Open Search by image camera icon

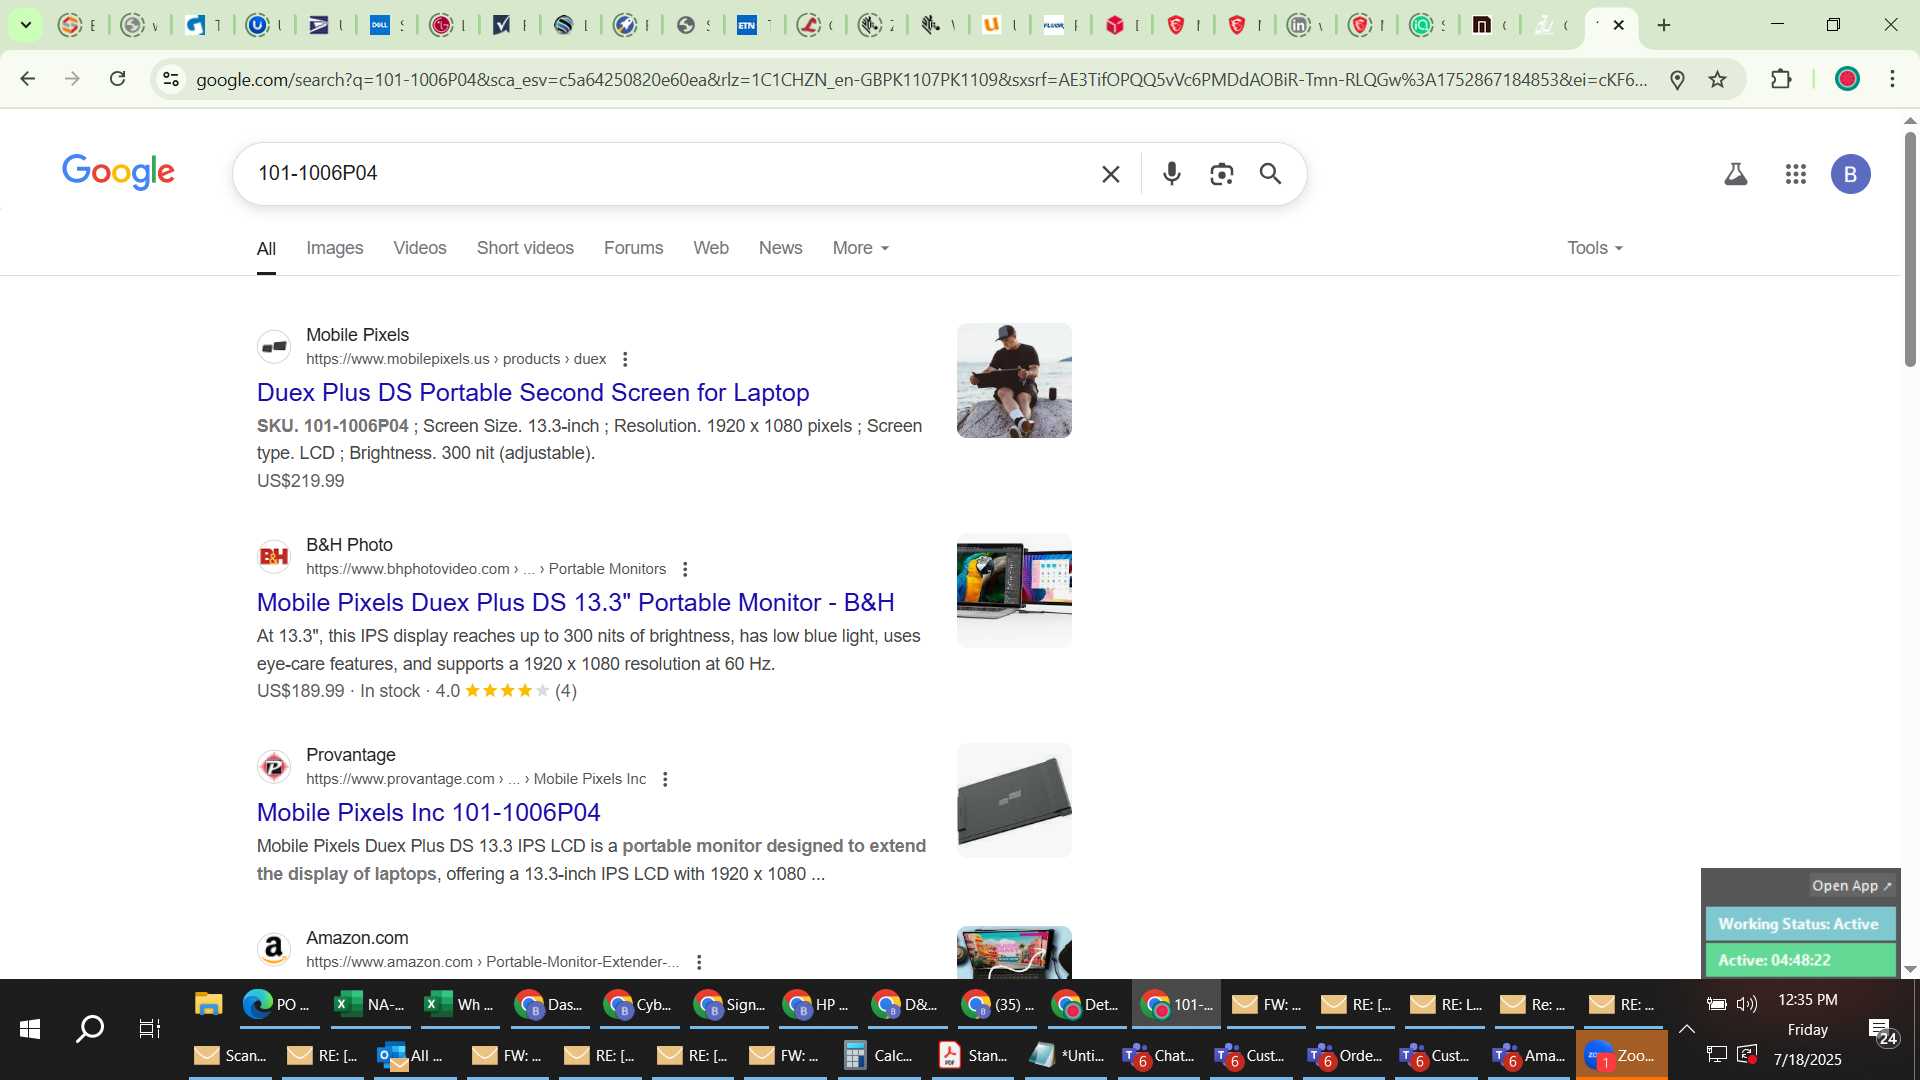tap(1221, 174)
